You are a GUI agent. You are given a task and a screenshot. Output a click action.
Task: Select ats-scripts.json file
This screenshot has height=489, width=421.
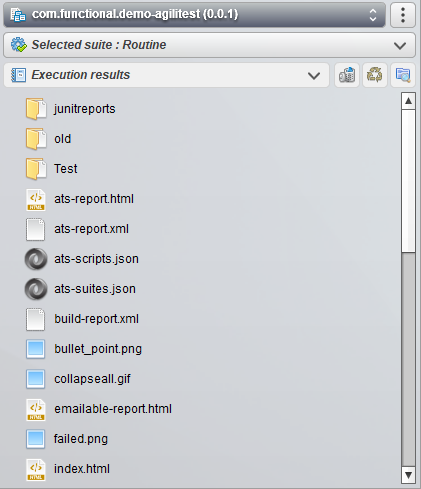coord(96,259)
